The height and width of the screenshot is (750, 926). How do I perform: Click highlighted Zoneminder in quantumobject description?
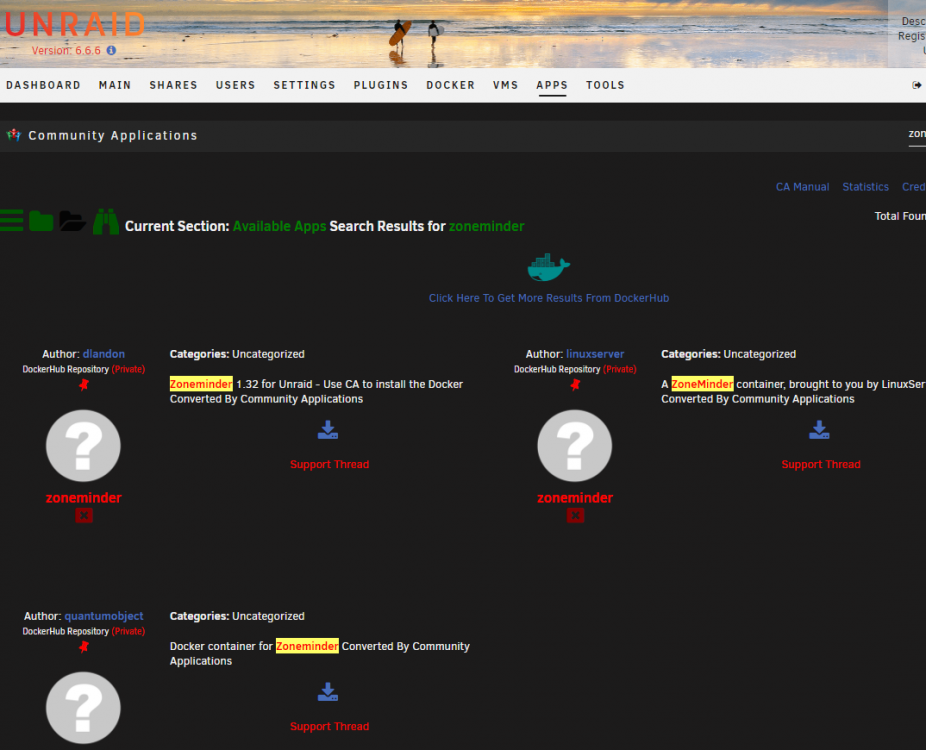307,646
